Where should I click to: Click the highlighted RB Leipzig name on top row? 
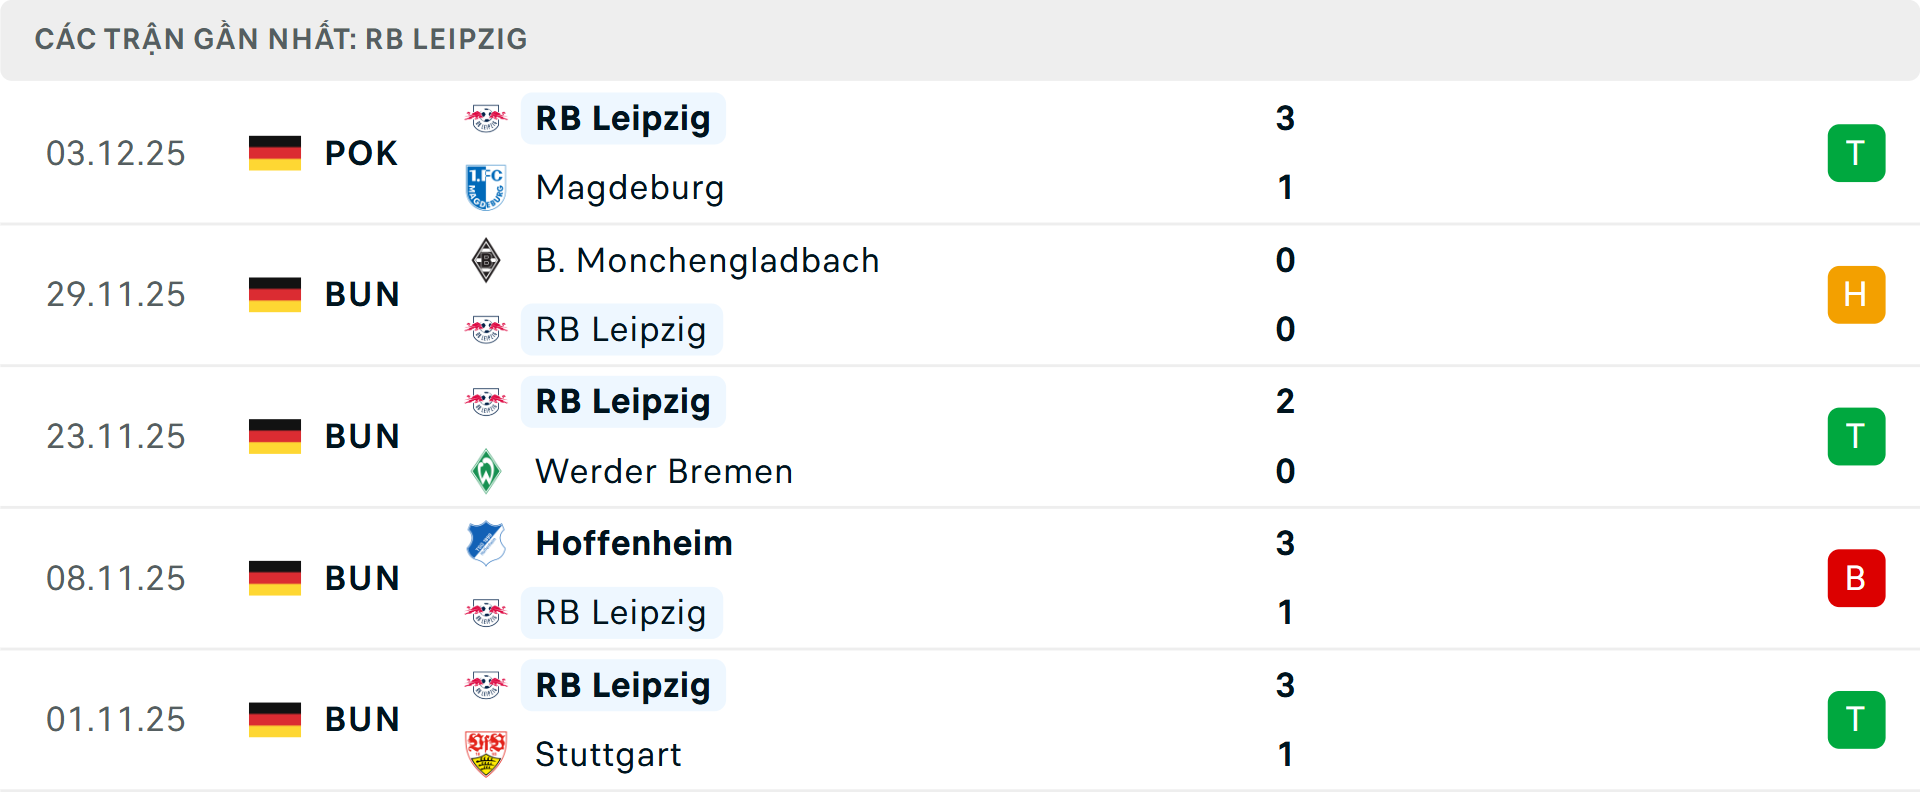coord(622,118)
